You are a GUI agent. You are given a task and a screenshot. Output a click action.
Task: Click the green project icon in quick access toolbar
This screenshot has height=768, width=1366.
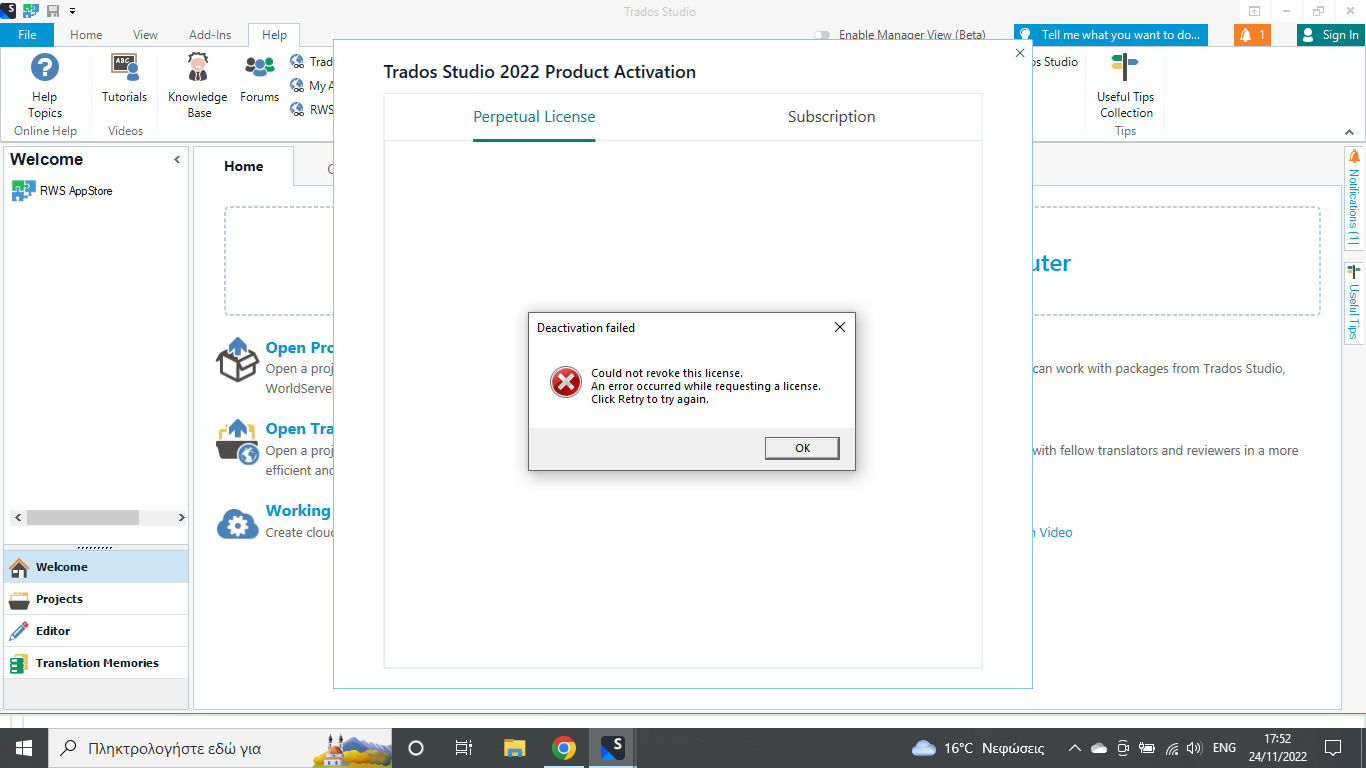point(31,11)
